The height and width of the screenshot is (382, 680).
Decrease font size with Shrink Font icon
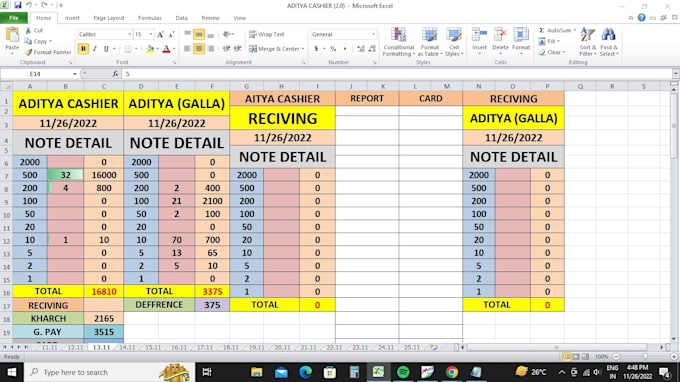[x=171, y=34]
